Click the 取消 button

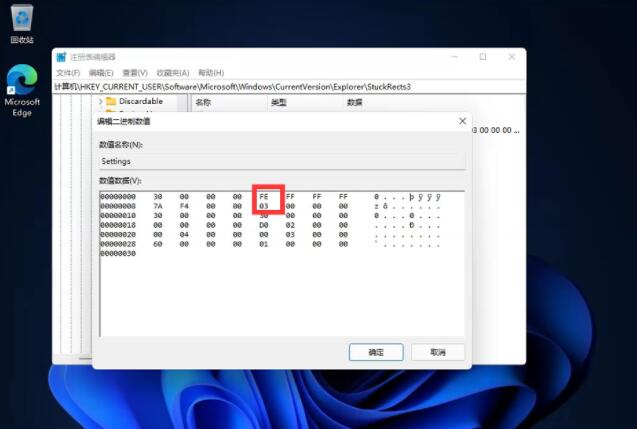click(x=437, y=352)
